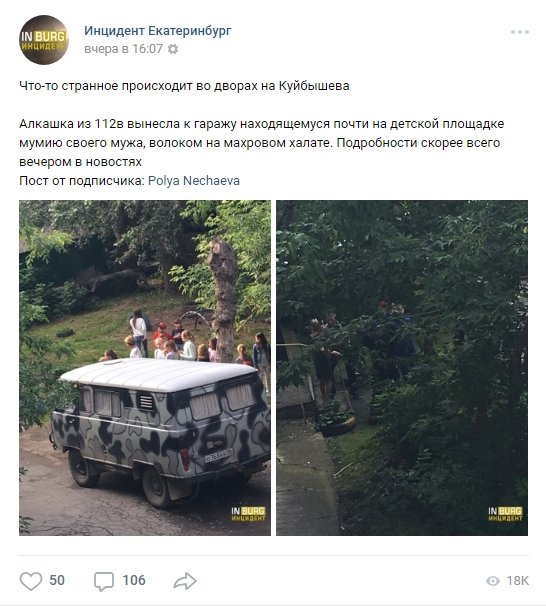Click the eye views counter icon
Screen dimensions: 546x606
tap(493, 580)
